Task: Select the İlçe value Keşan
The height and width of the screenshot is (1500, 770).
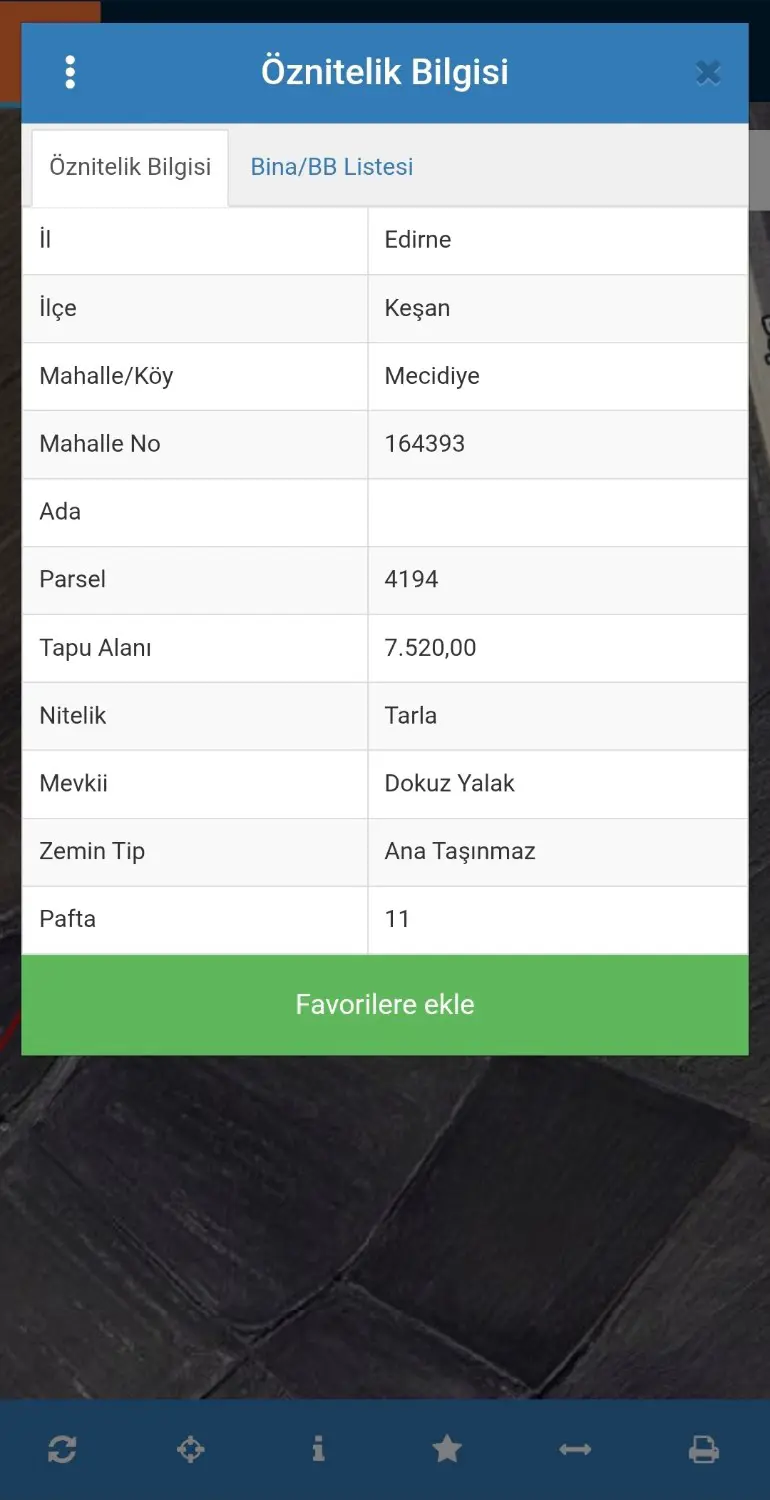Action: (x=417, y=307)
